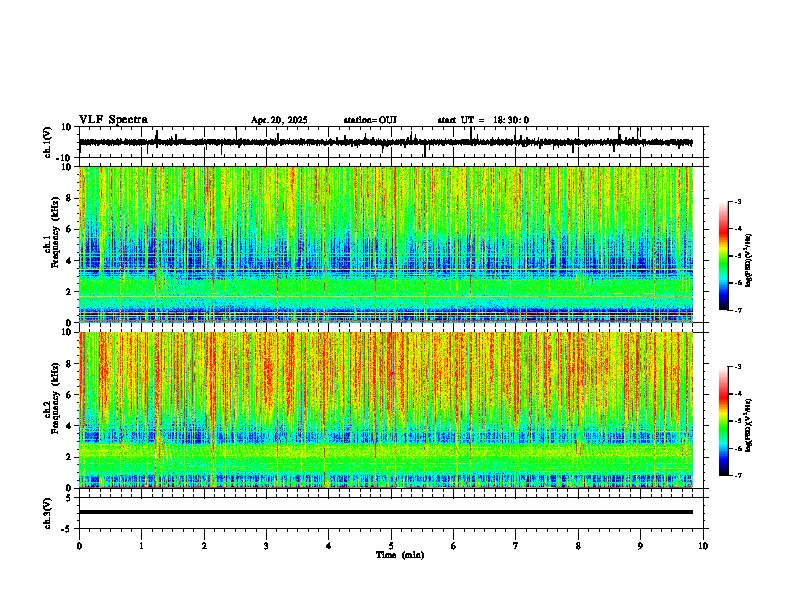Click the '6' tick on the time axis
The image size is (792, 612).
(x=453, y=546)
